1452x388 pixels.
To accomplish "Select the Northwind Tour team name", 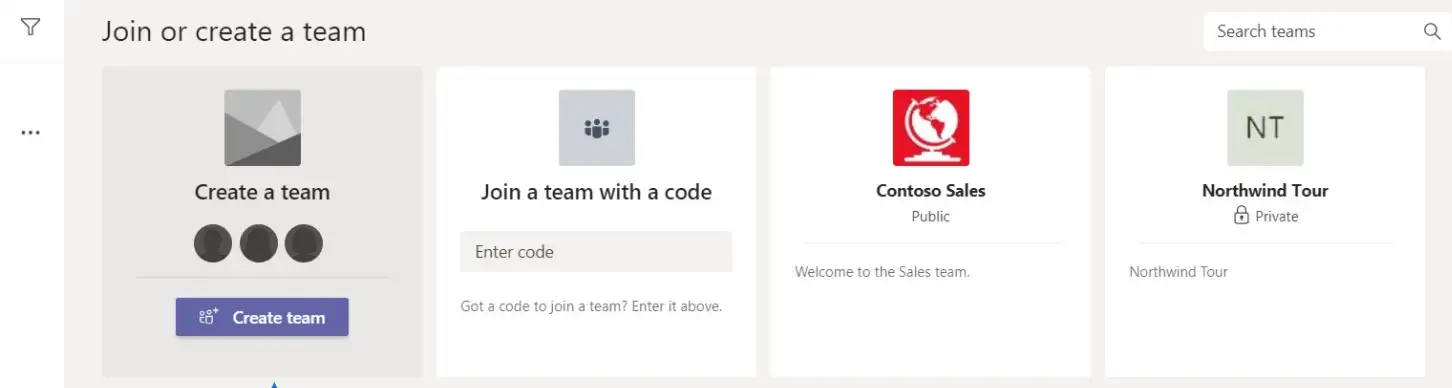I will click(x=1265, y=190).
